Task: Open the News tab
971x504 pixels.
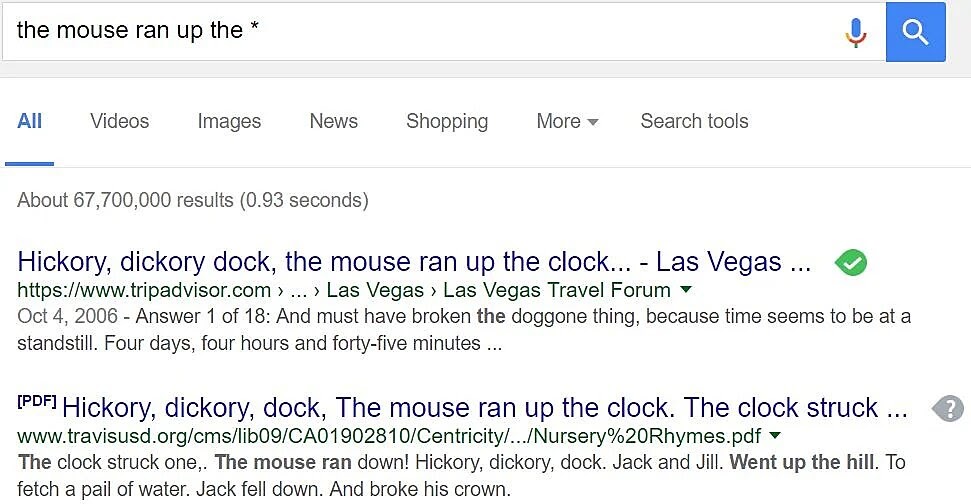Action: [333, 121]
